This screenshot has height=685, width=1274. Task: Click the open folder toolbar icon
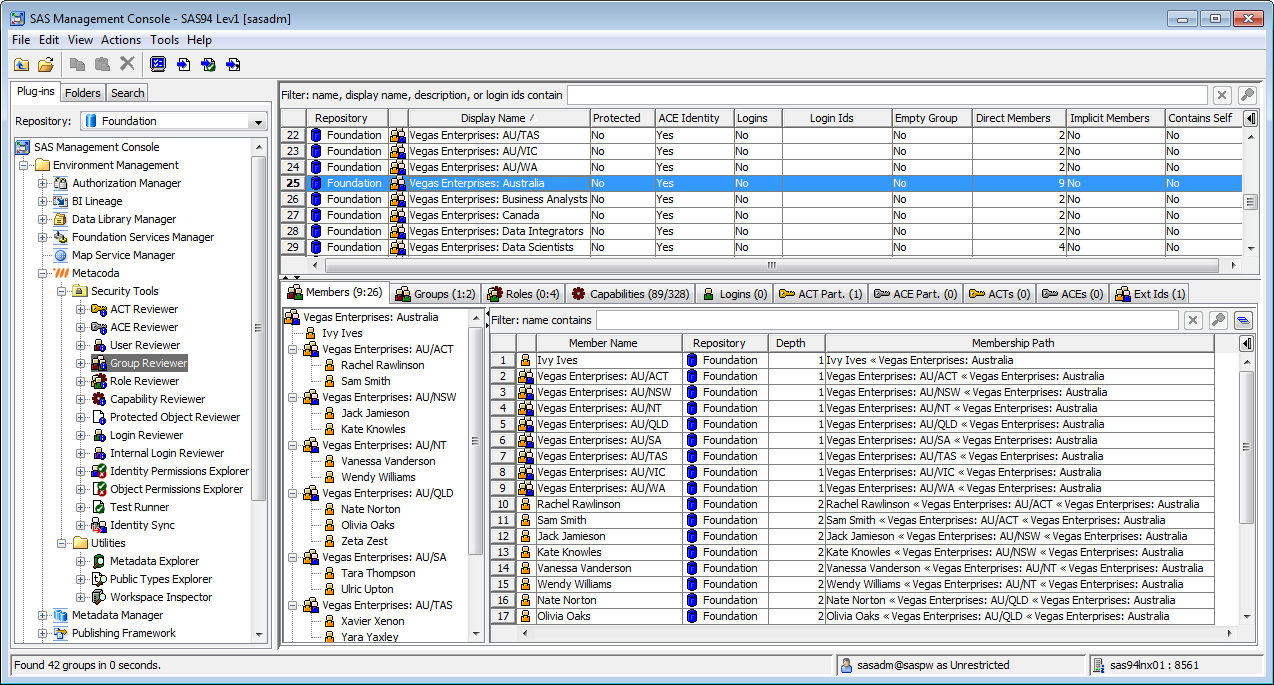click(x=46, y=64)
